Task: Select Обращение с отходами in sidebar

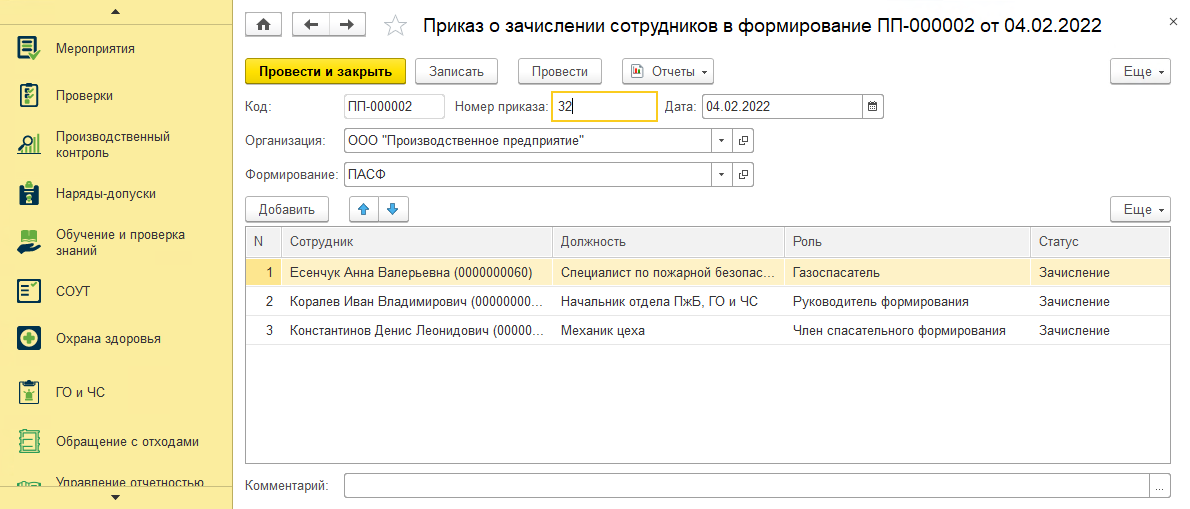Action: pyautogui.click(x=128, y=441)
